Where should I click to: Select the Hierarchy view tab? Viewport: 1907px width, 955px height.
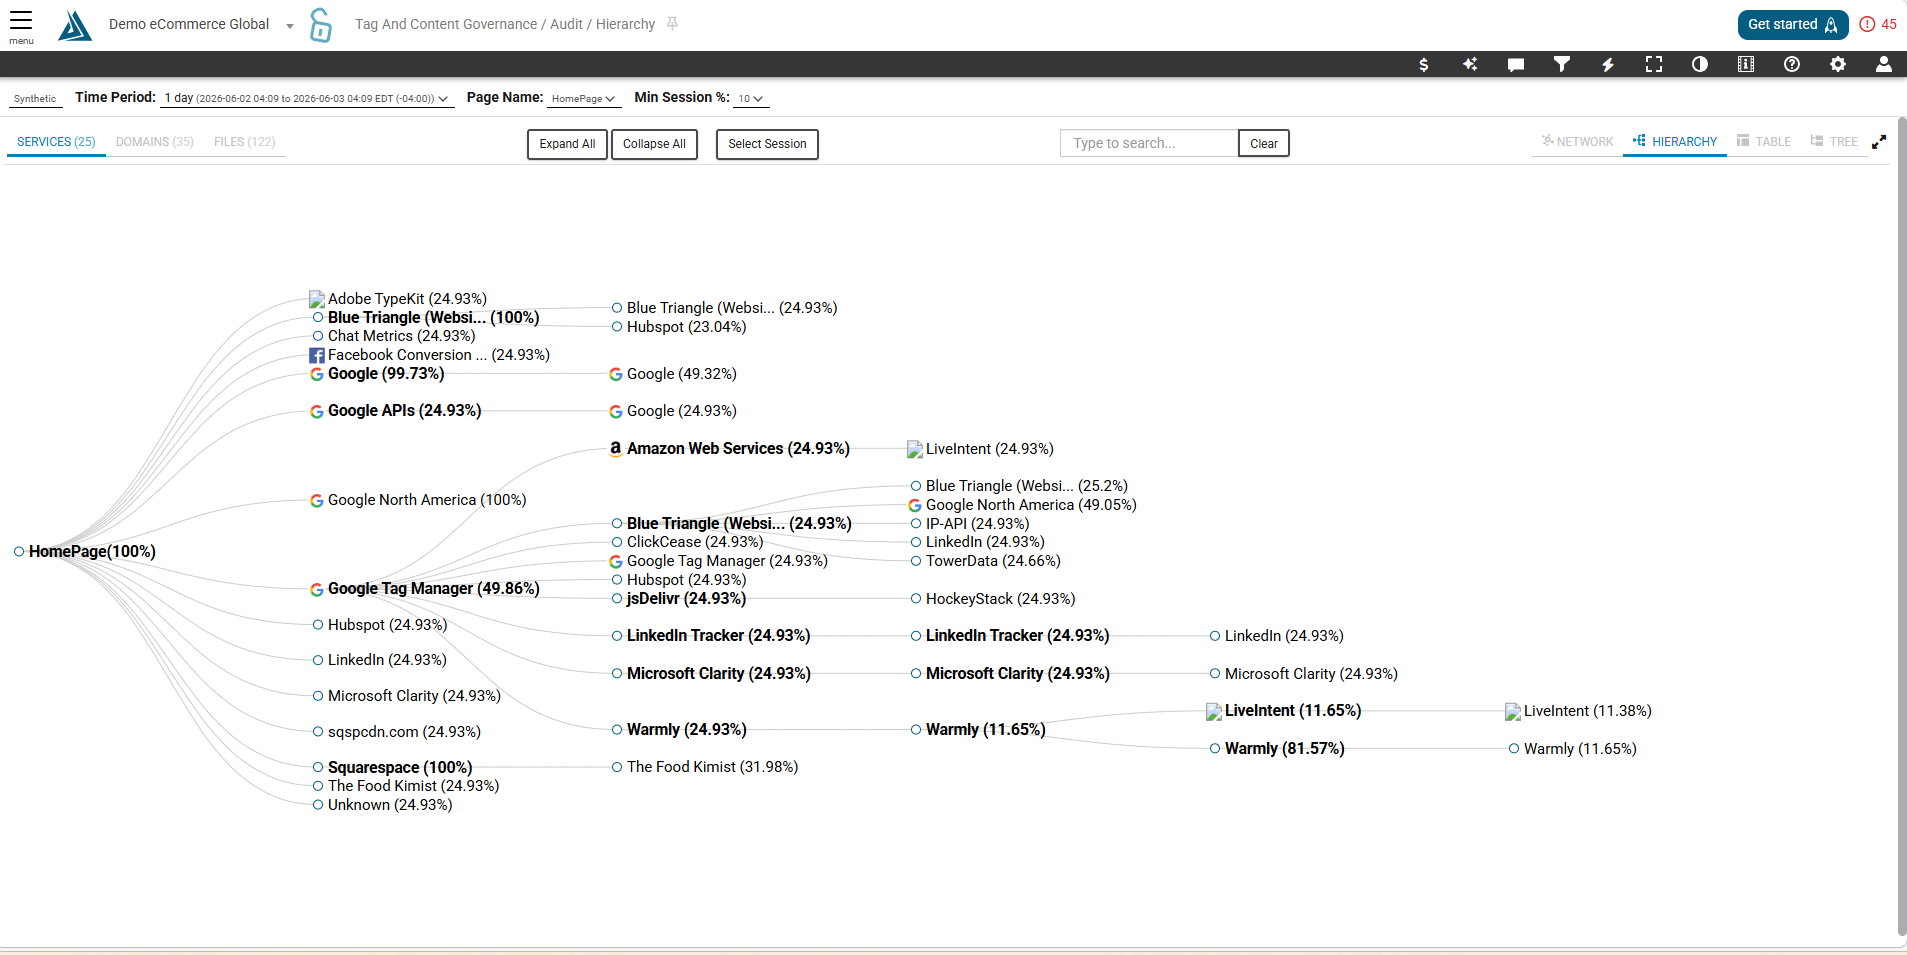pos(1675,142)
